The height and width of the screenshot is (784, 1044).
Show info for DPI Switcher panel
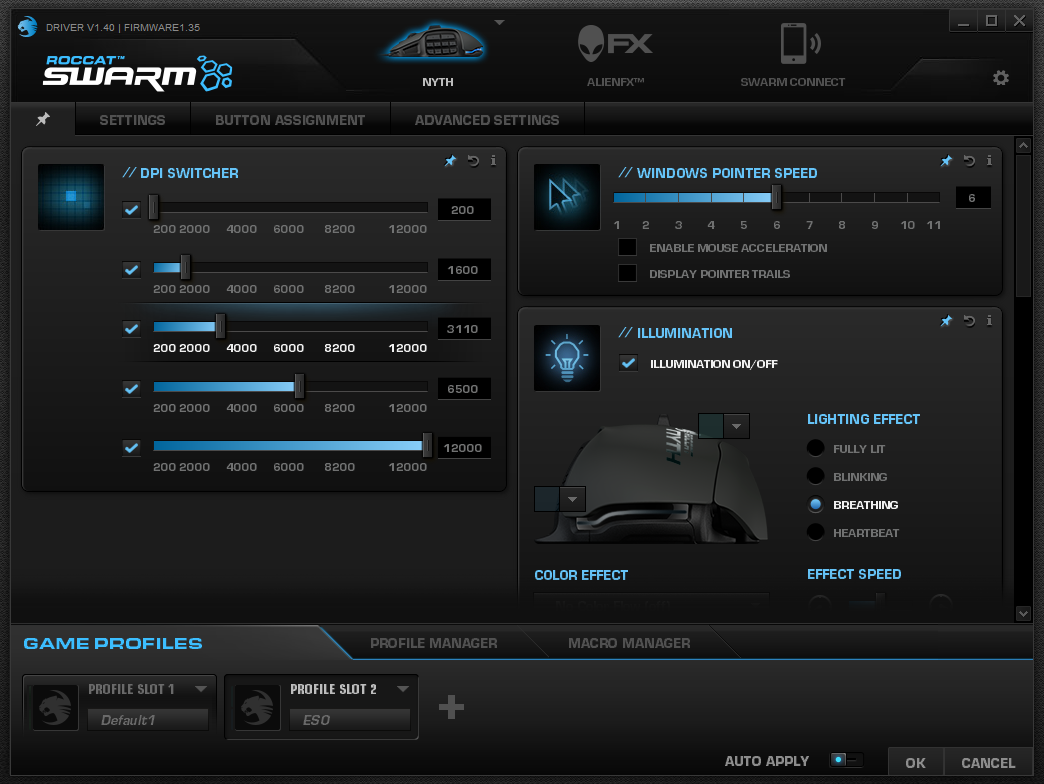[x=493, y=160]
